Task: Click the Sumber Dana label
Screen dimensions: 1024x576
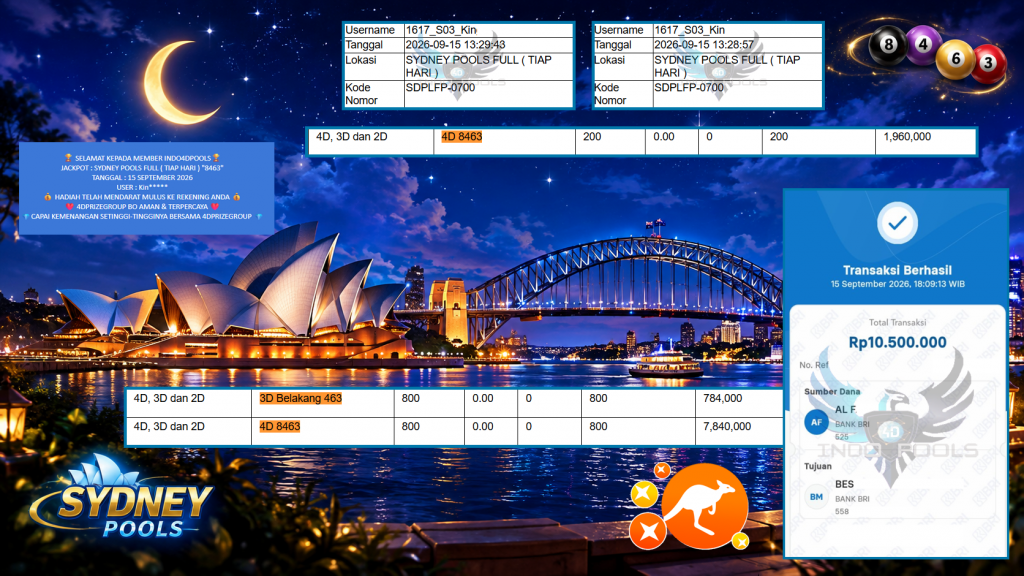Action: [832, 392]
